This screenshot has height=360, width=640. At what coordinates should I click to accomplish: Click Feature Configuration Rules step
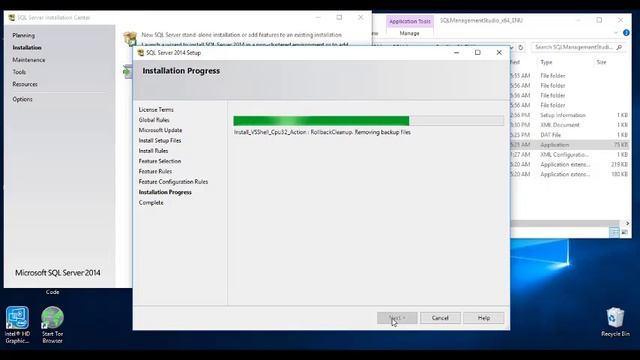click(173, 182)
